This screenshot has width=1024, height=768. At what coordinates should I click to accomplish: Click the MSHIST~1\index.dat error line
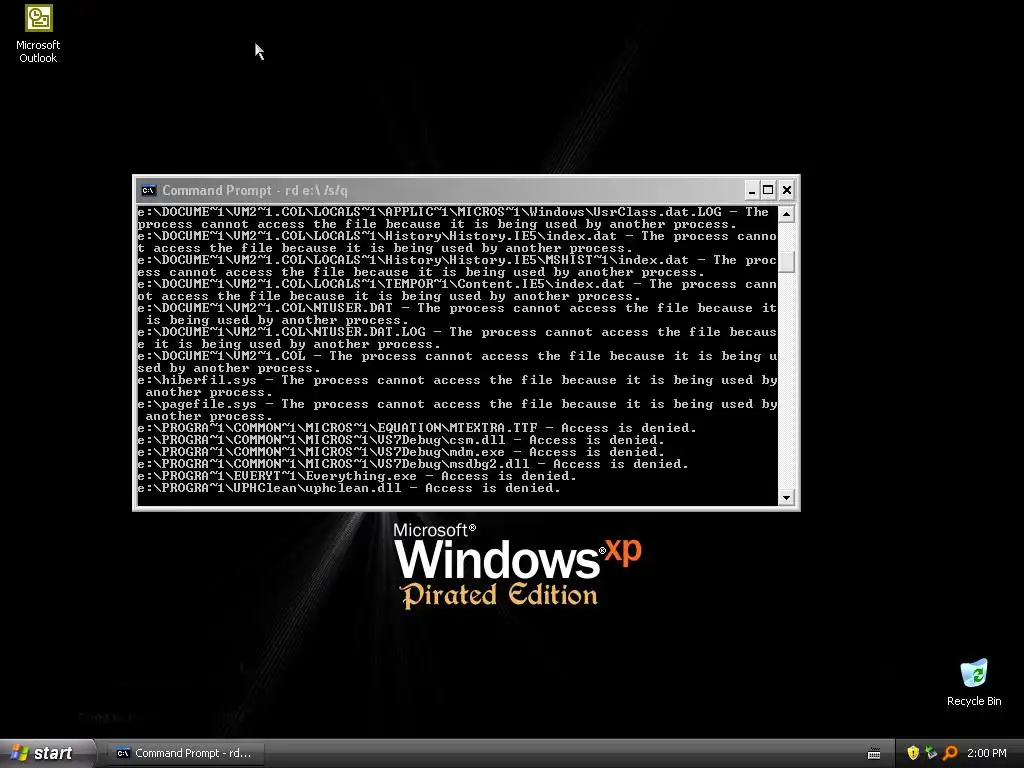[x=457, y=266]
